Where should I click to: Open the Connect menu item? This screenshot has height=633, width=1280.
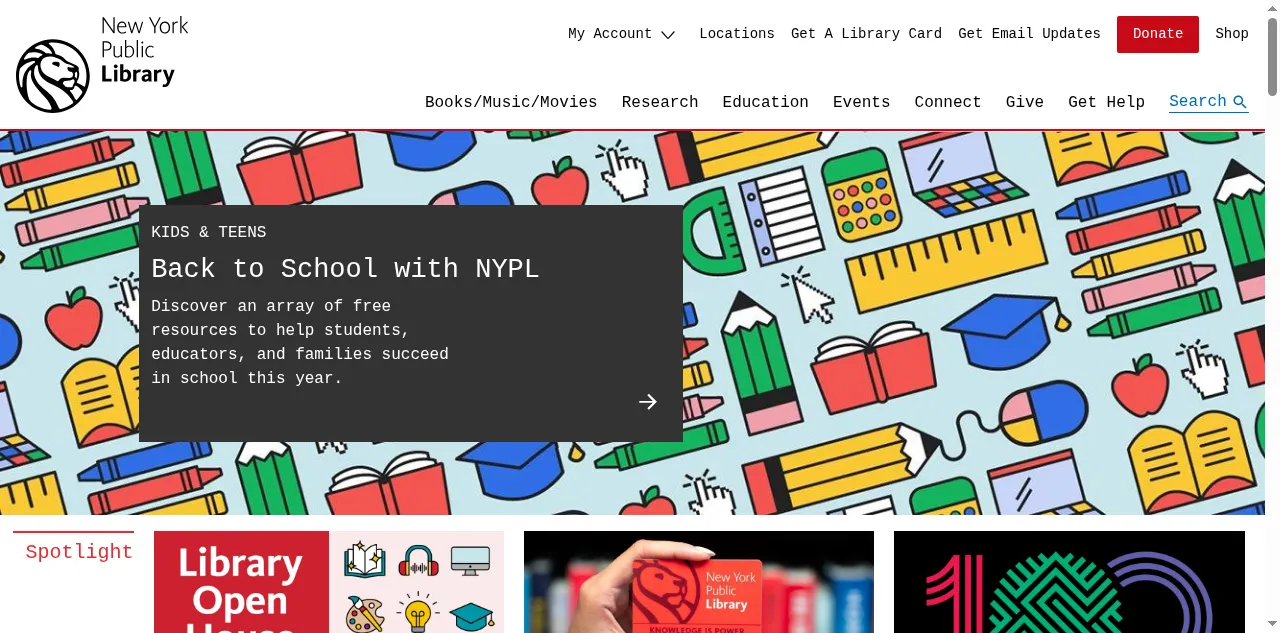pos(948,102)
